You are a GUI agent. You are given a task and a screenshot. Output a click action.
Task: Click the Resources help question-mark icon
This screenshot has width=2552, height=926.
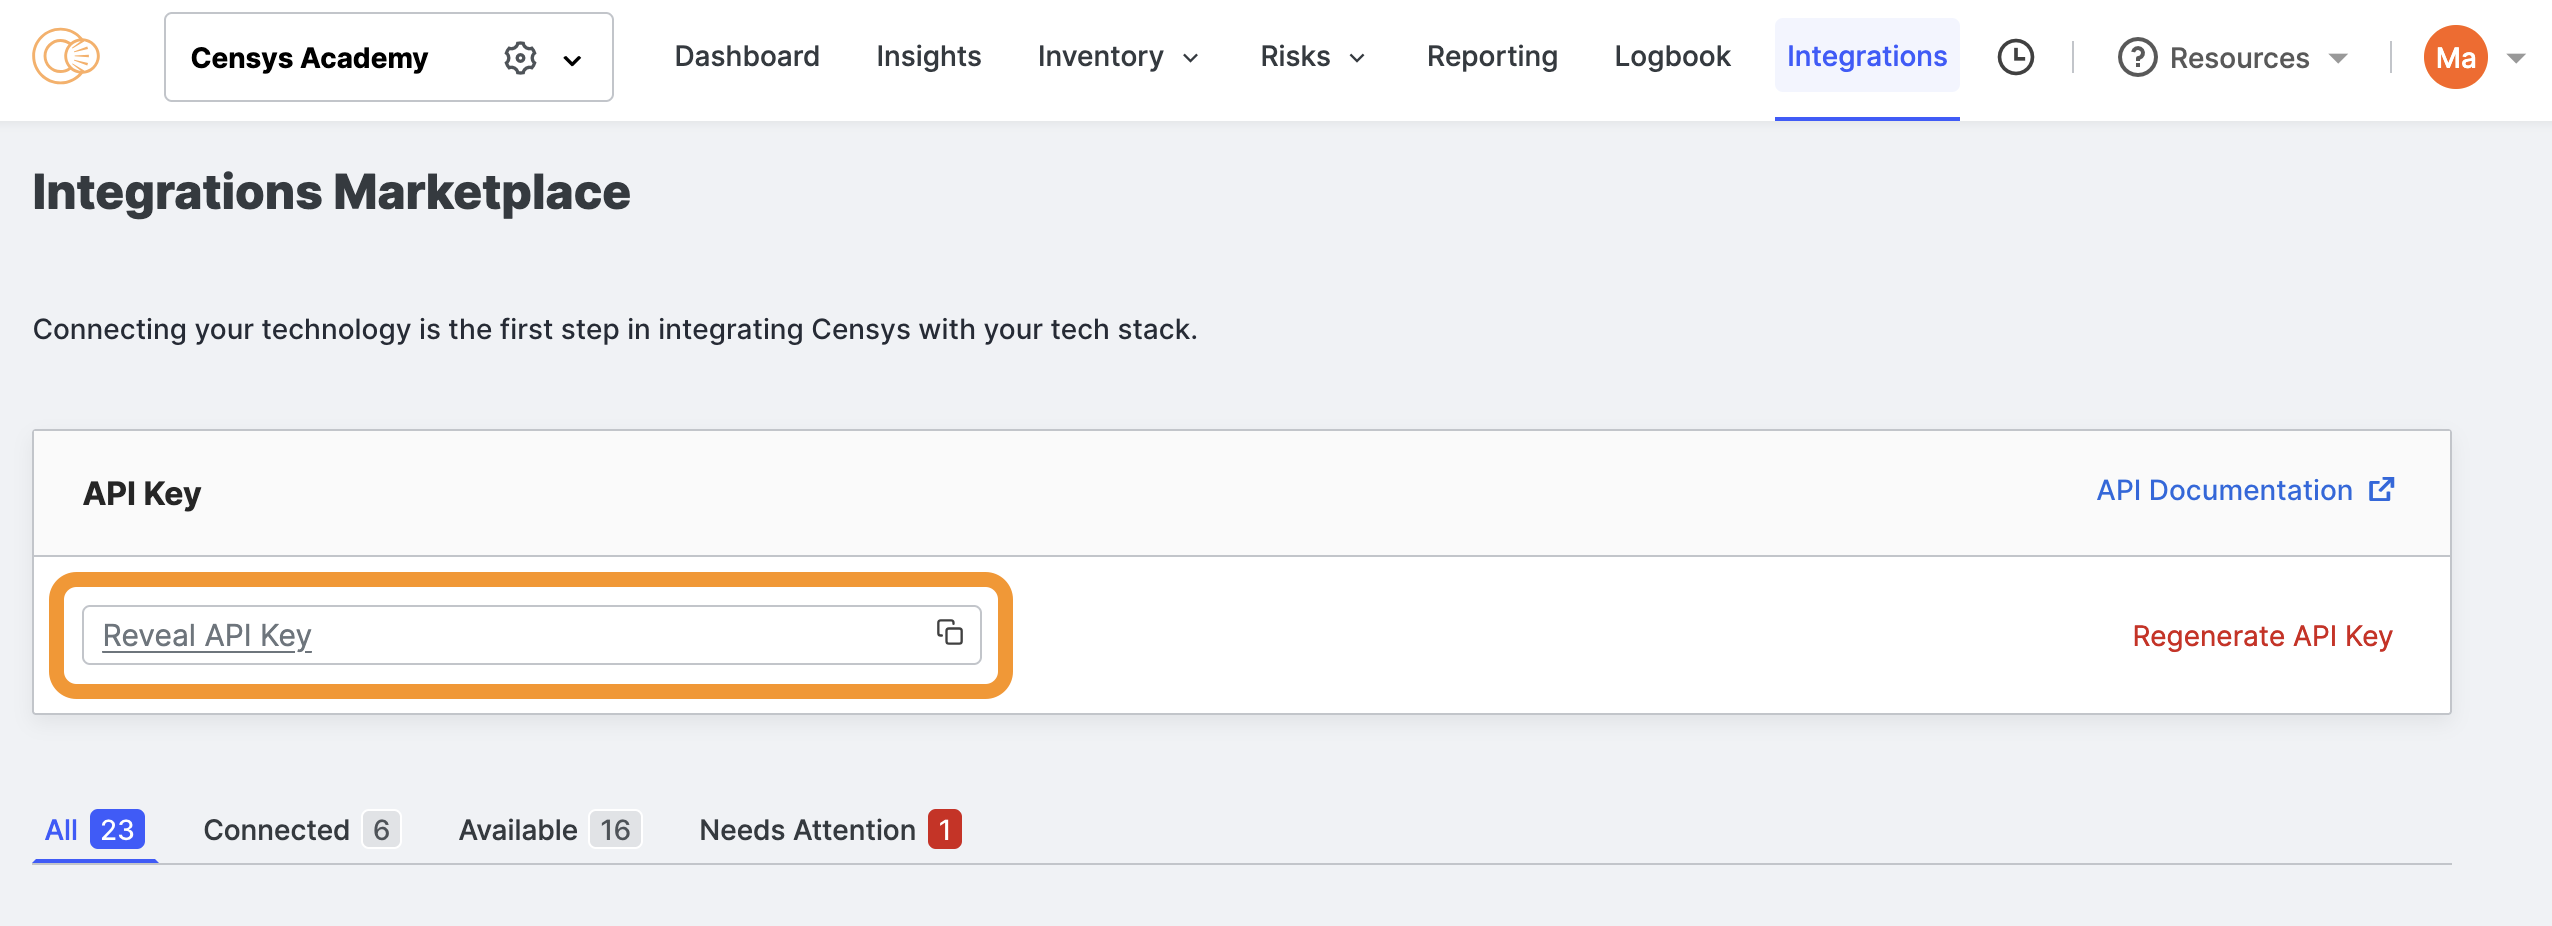coord(2137,58)
